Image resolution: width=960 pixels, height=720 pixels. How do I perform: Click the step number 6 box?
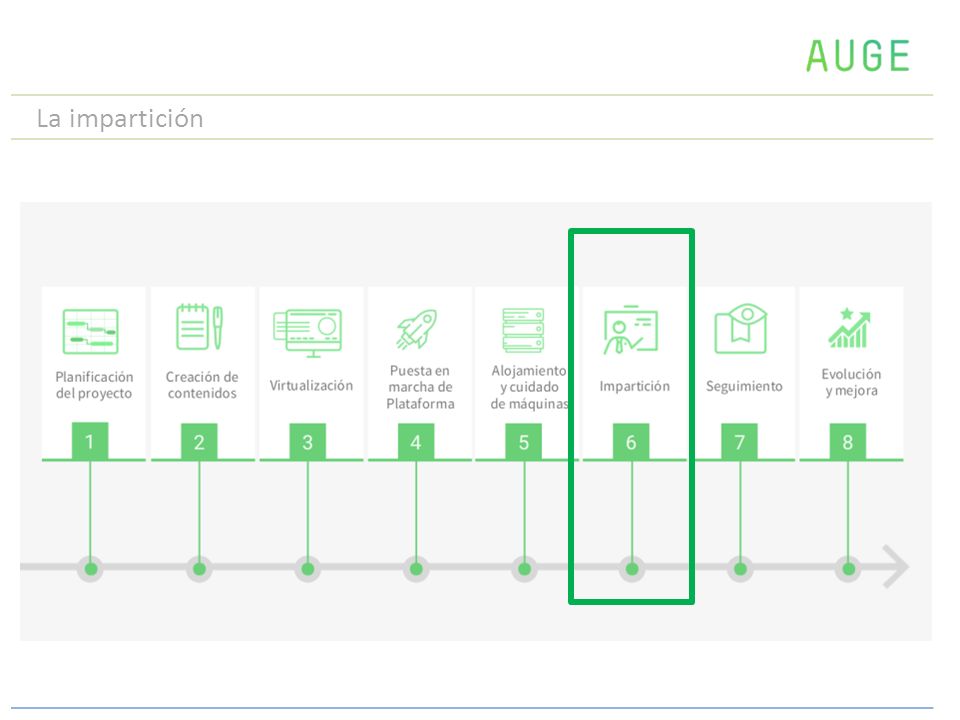(631, 441)
